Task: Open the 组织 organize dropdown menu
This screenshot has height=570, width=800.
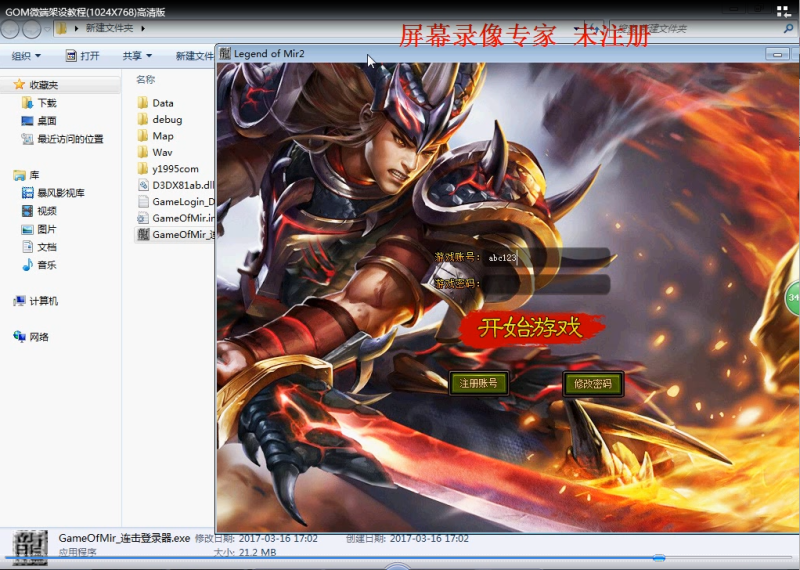Action: [x=26, y=56]
